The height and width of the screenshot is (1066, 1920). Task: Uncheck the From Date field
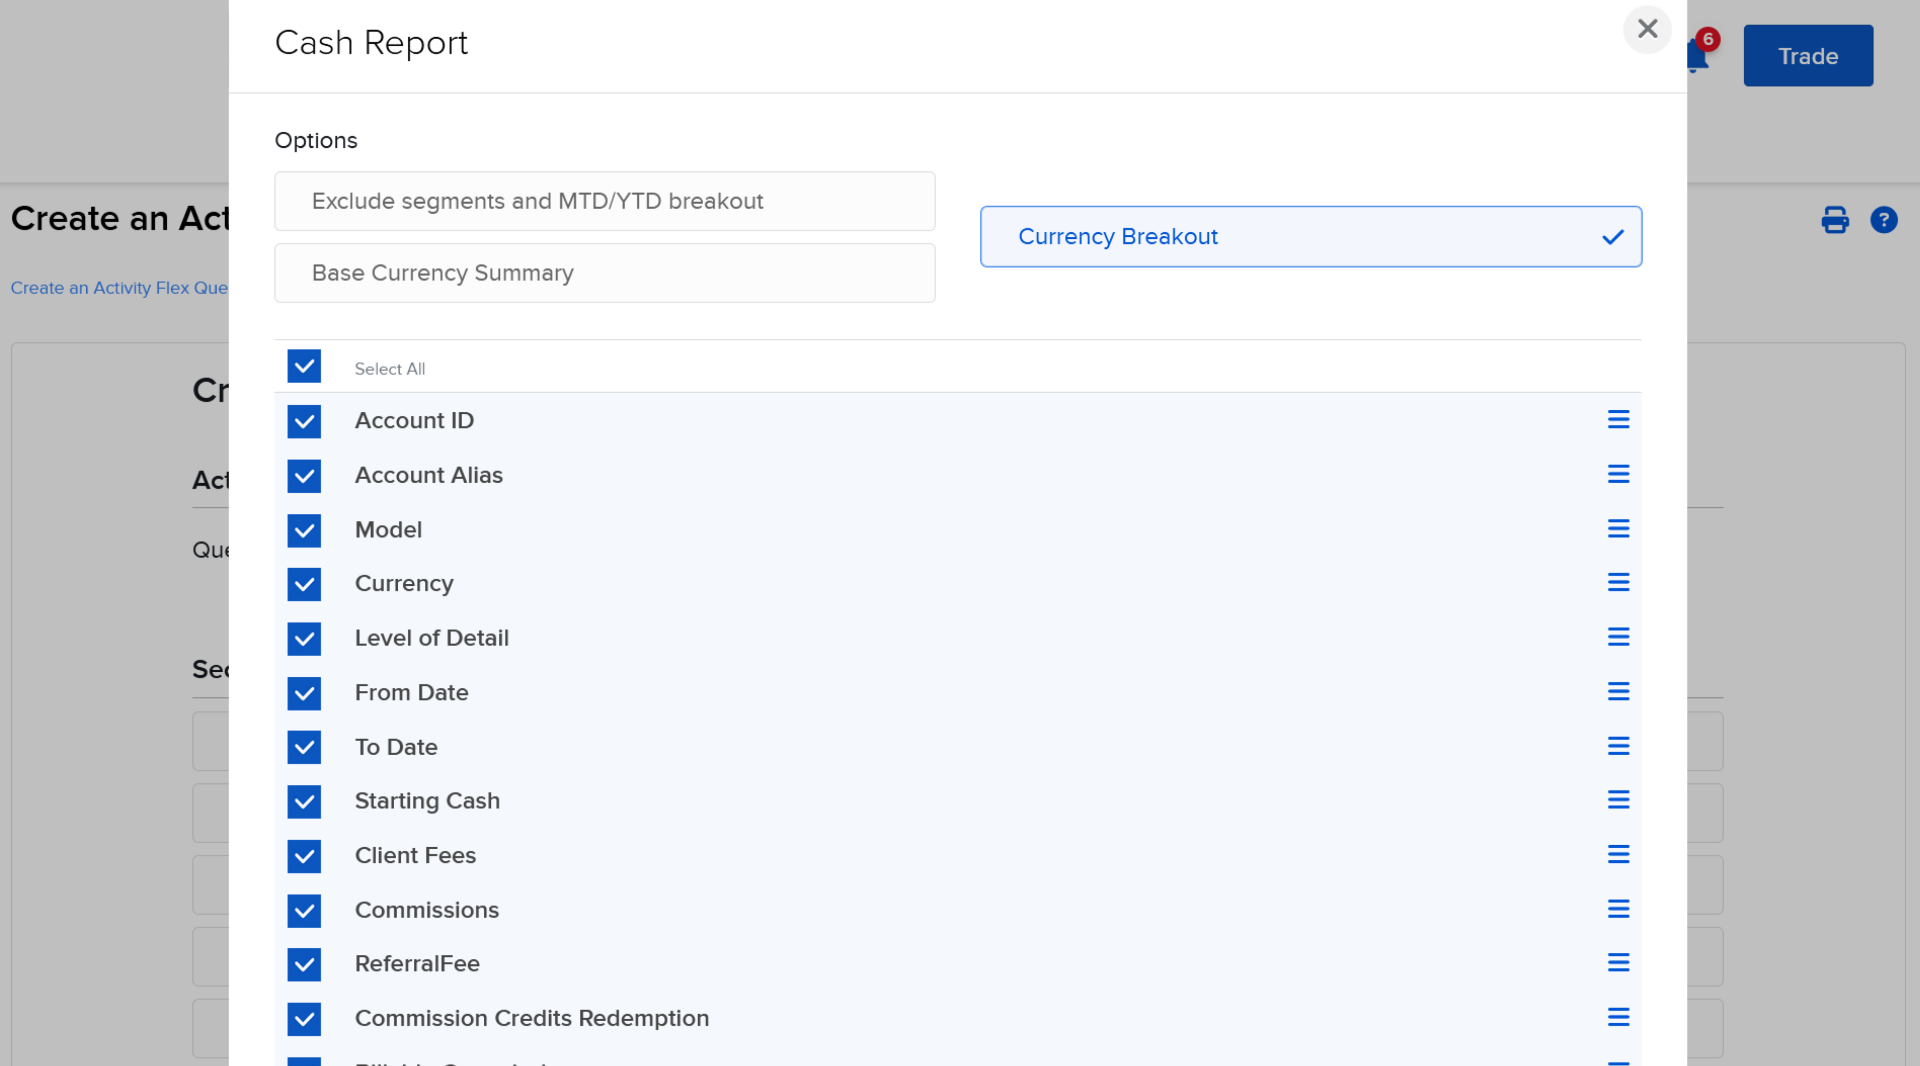[304, 693]
